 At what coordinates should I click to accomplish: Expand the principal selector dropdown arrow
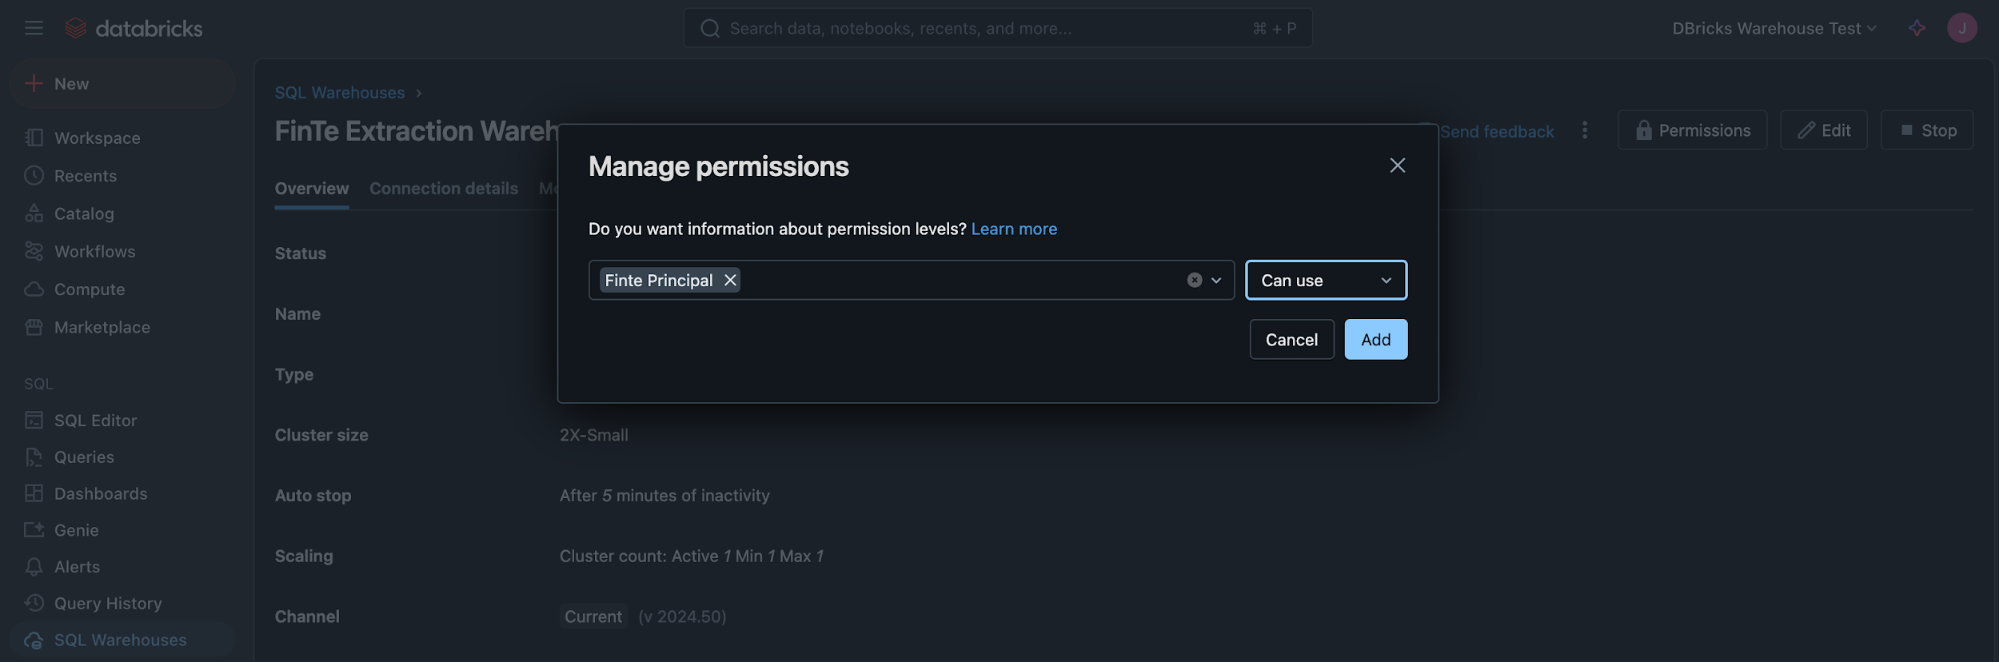point(1216,281)
